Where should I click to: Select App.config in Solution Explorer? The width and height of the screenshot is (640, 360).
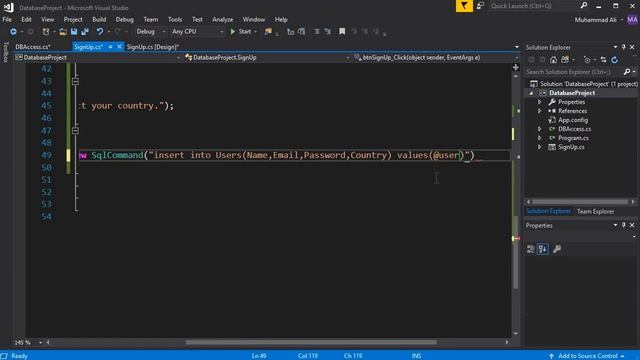[x=573, y=120]
